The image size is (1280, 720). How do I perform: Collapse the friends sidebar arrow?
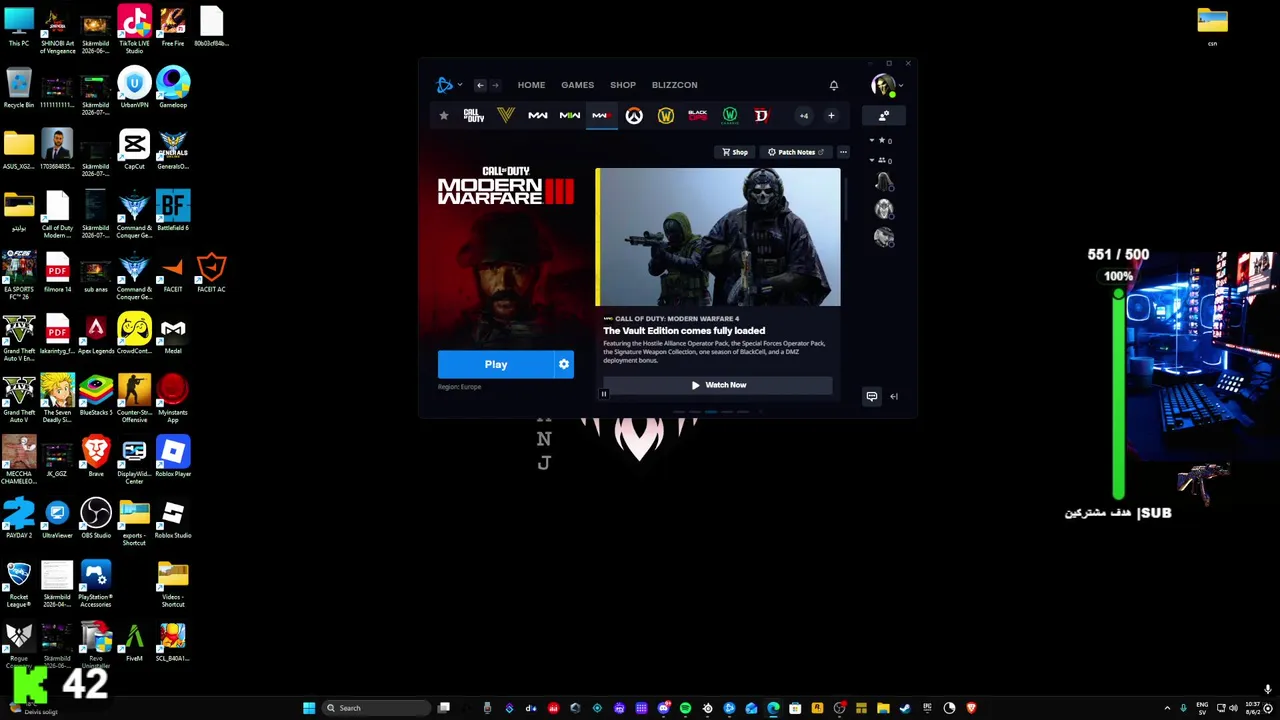(x=894, y=396)
